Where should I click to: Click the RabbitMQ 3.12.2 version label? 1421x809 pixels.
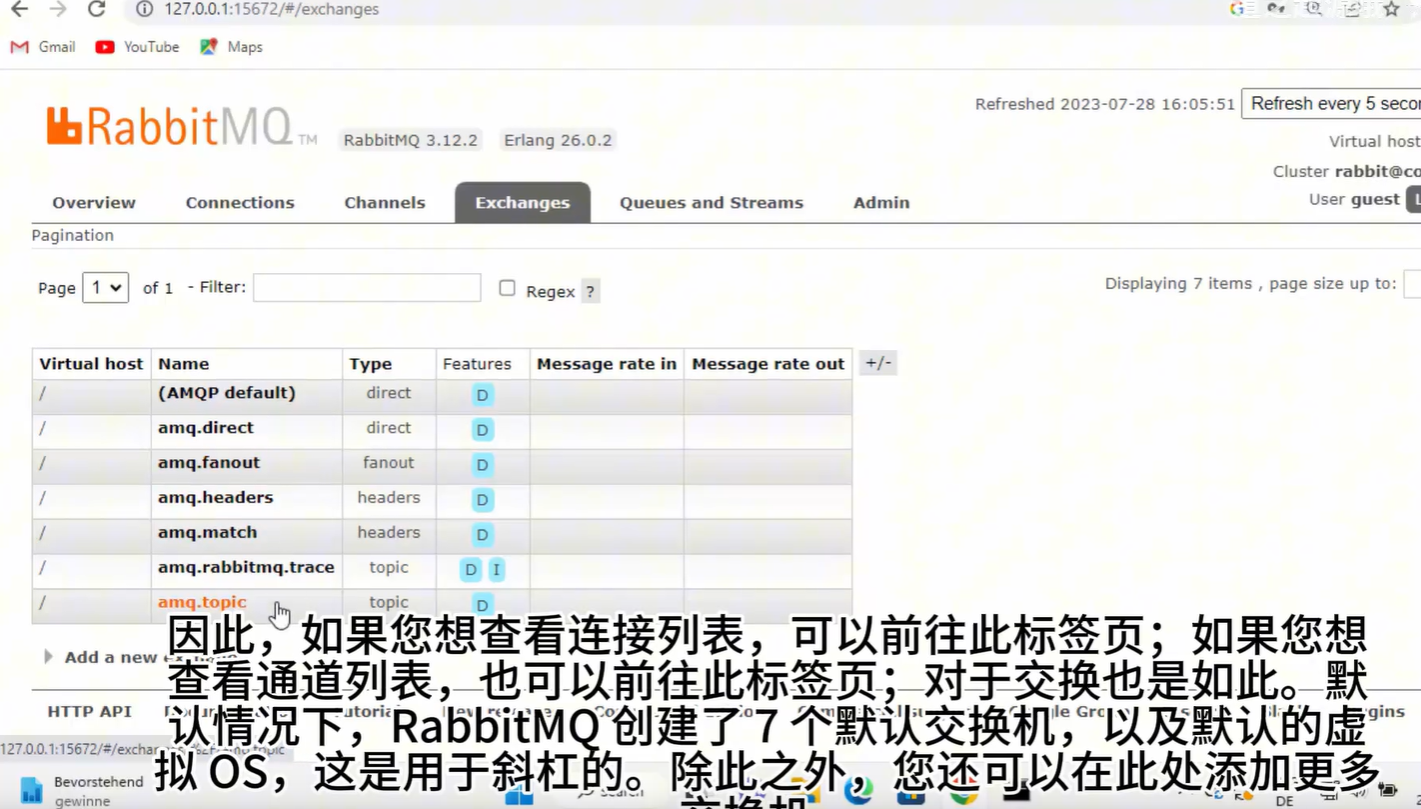pos(411,140)
